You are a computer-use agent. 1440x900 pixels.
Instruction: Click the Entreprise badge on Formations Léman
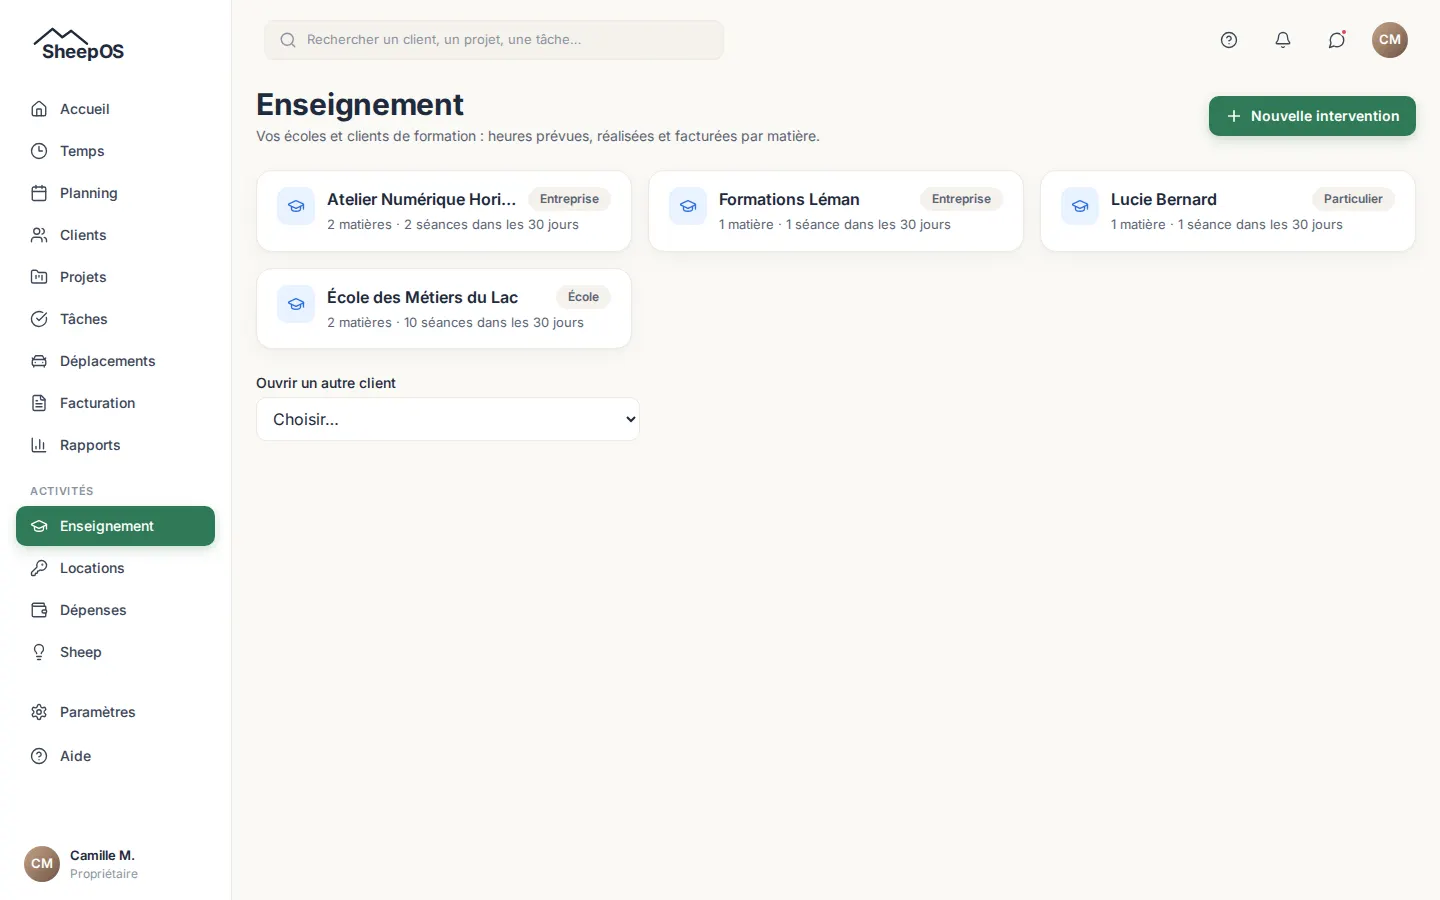[961, 199]
